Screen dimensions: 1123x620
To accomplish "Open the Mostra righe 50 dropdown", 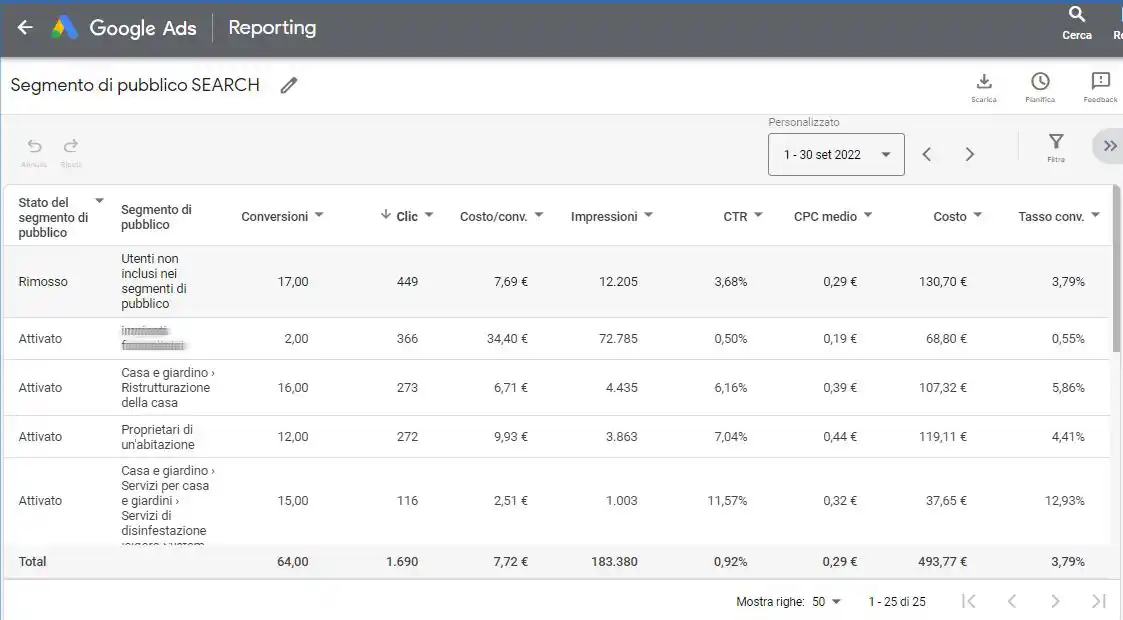I will coord(828,601).
